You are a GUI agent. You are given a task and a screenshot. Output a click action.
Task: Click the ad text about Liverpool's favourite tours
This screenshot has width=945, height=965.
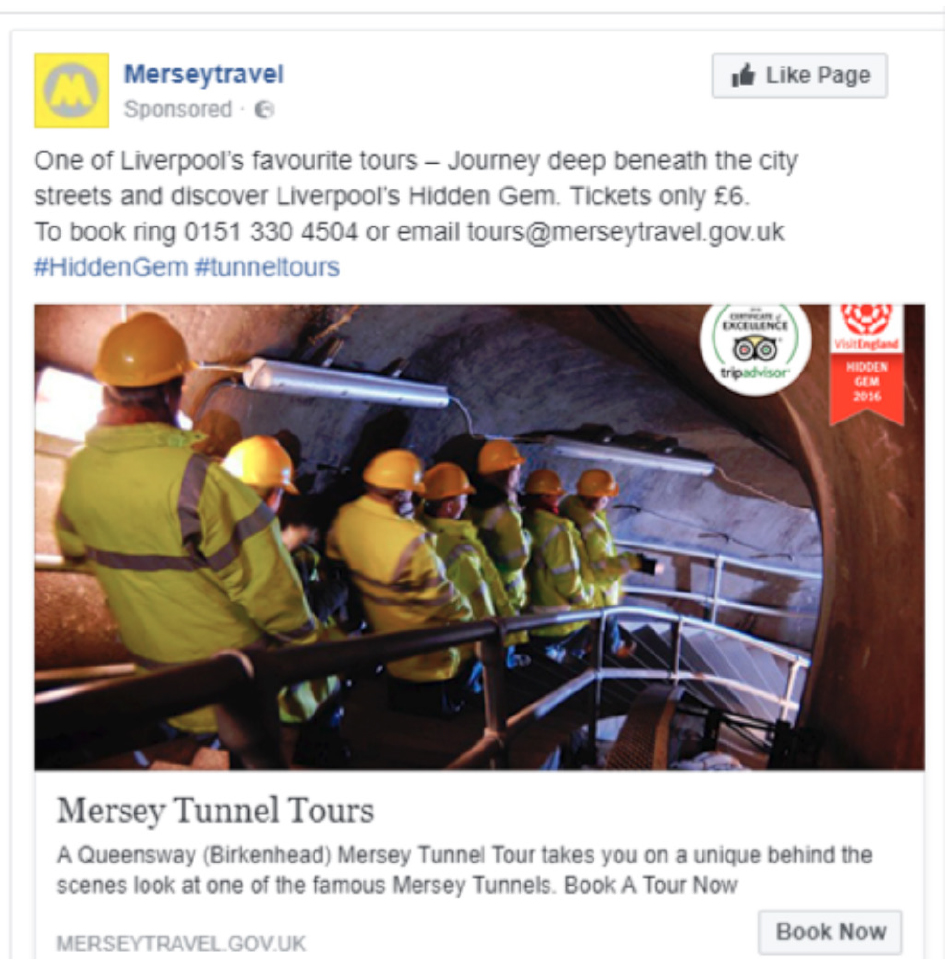click(x=416, y=178)
